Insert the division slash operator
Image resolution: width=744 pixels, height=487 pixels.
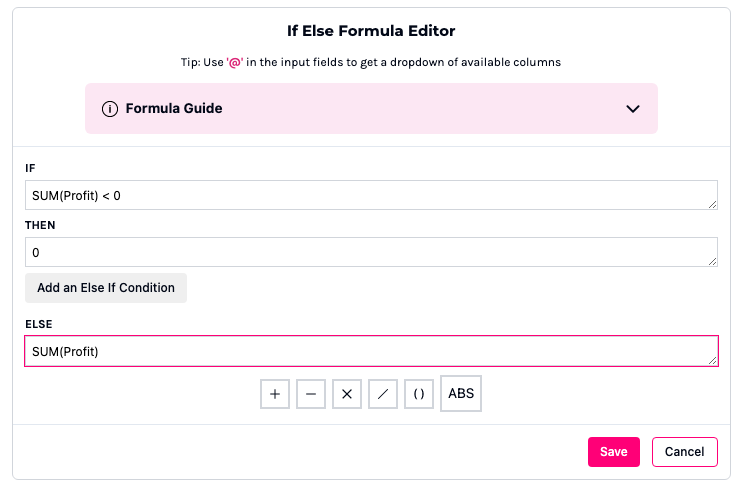383,394
